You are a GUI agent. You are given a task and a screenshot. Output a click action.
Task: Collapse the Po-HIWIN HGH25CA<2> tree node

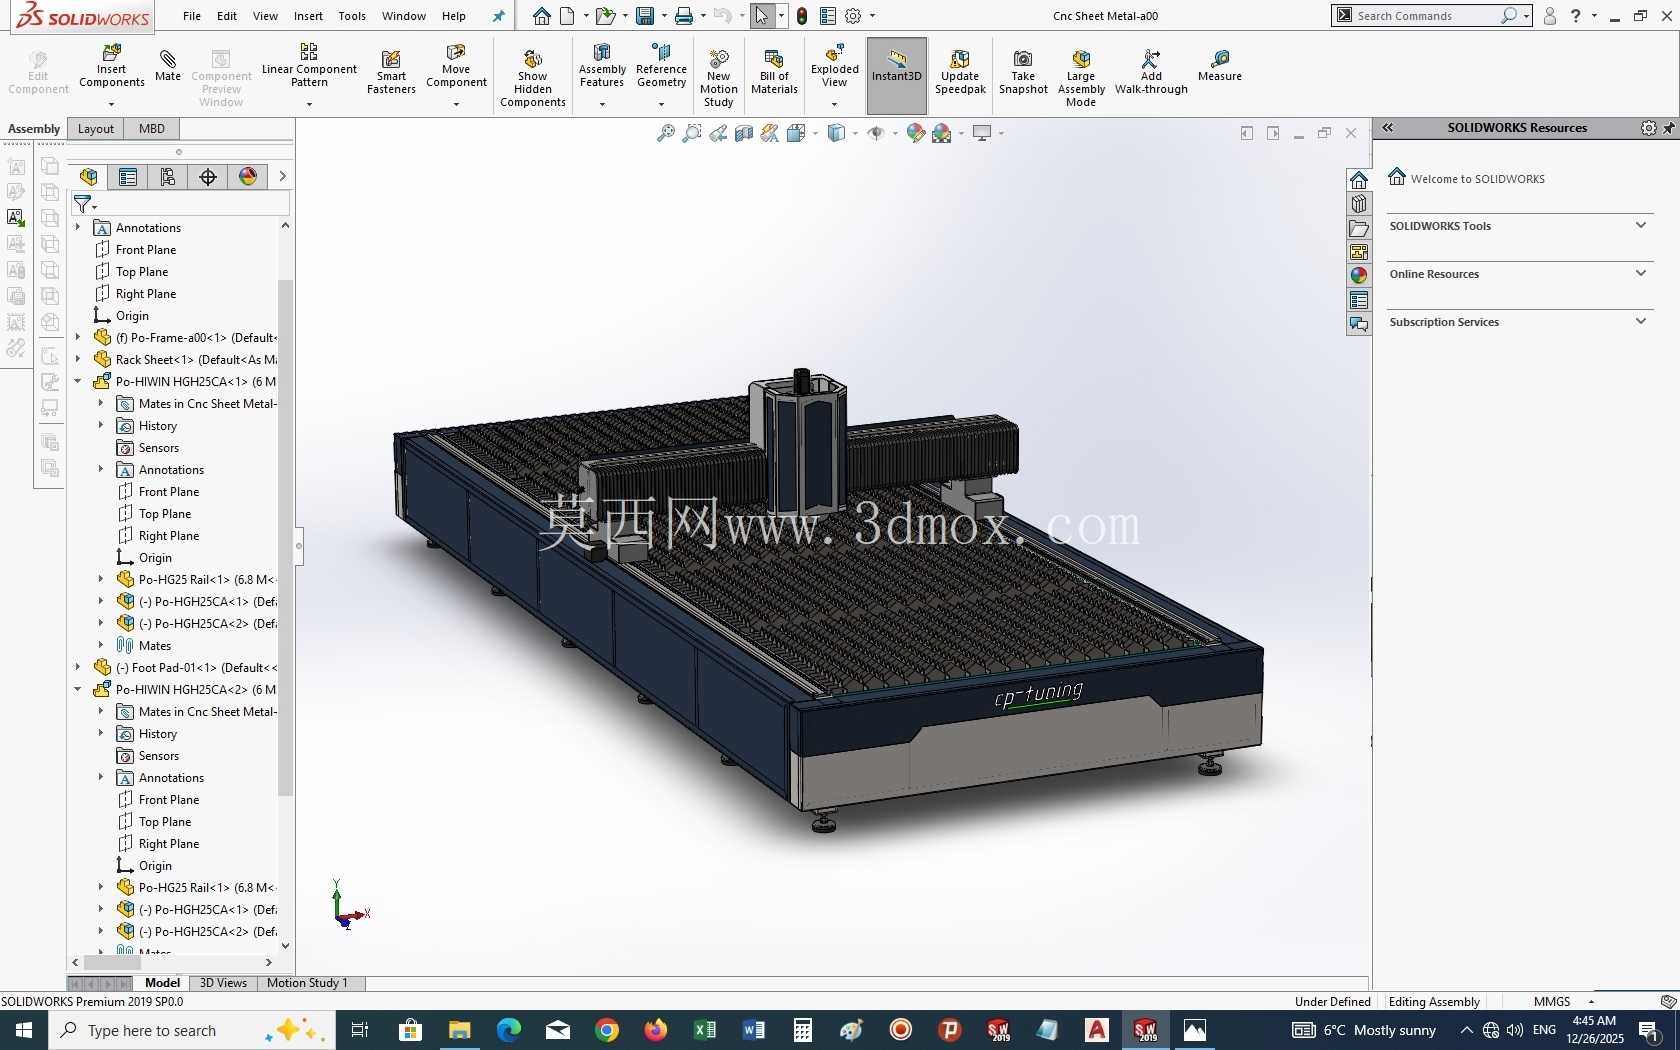coord(78,689)
